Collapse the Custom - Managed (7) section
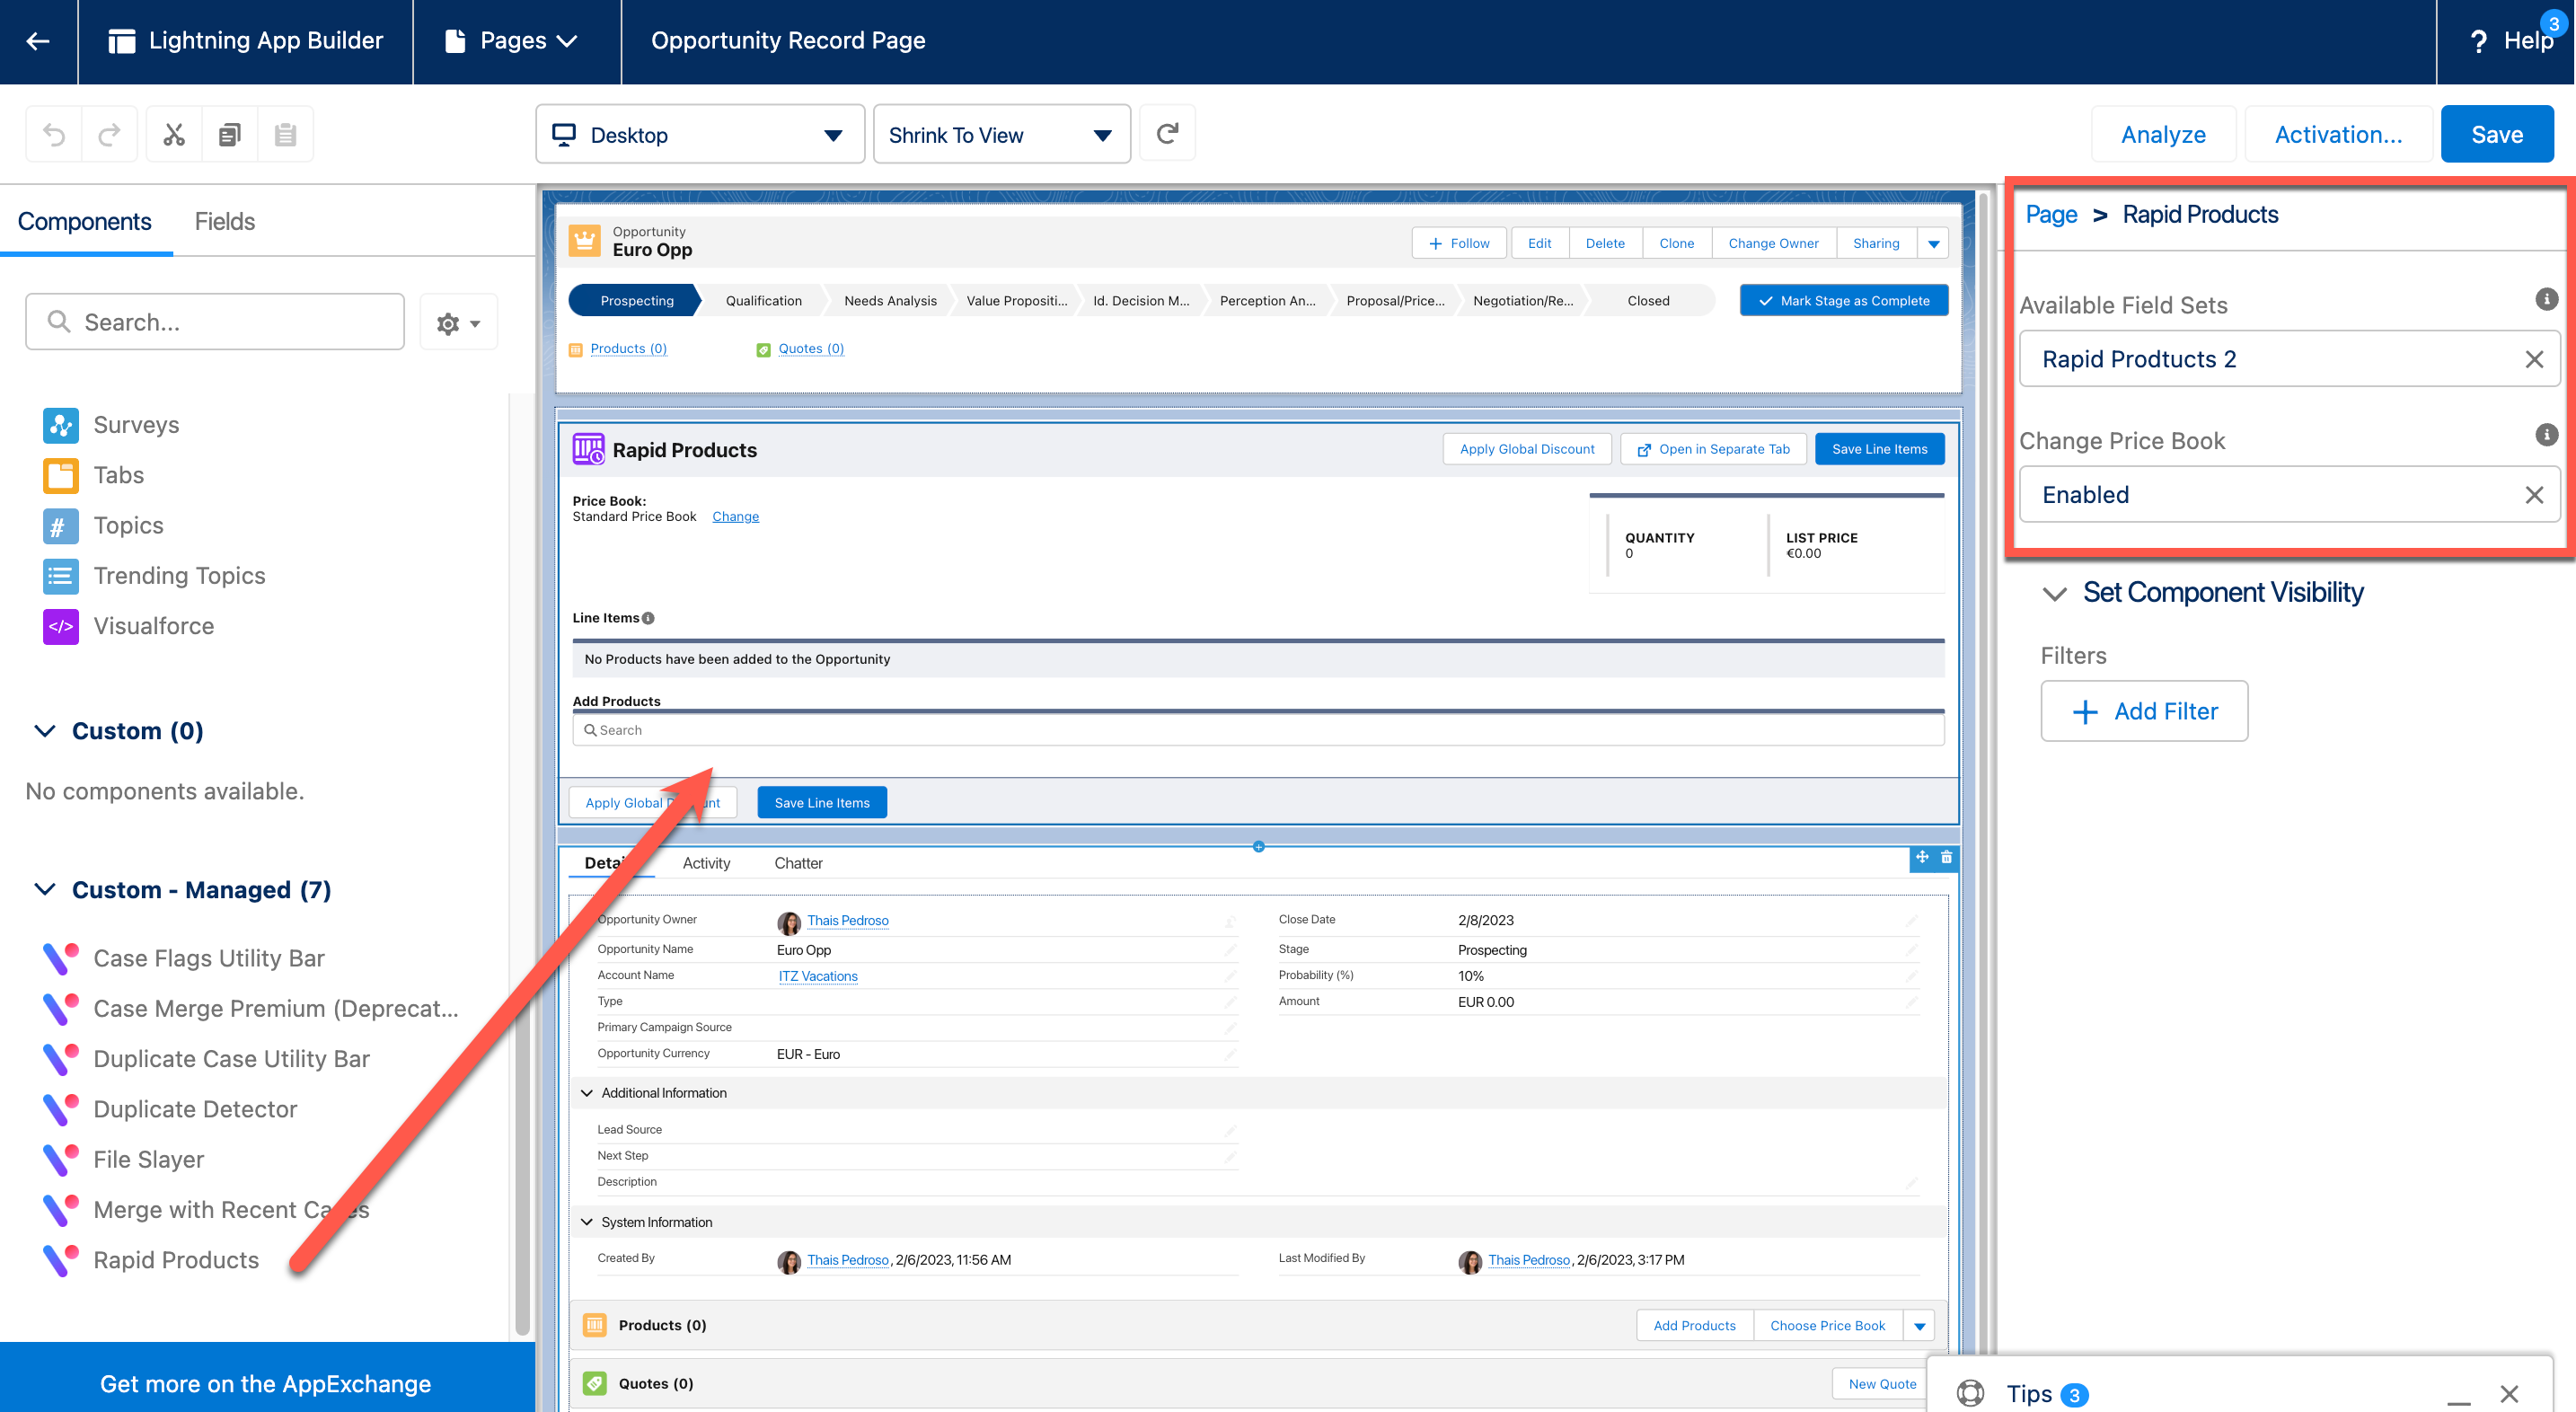2576x1412 pixels. [45, 890]
